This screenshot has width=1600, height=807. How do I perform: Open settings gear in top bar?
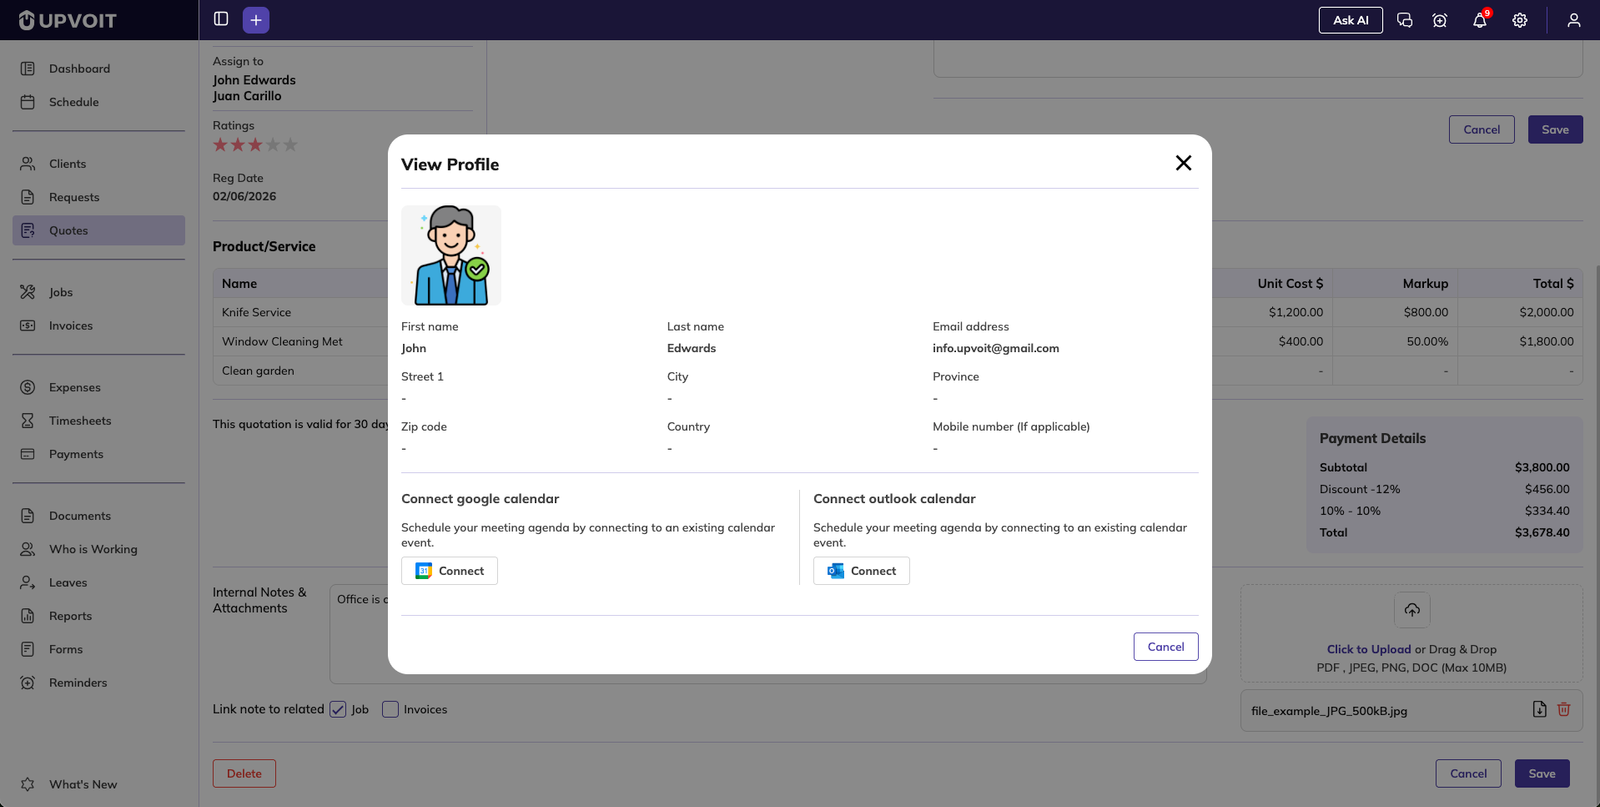[1519, 20]
